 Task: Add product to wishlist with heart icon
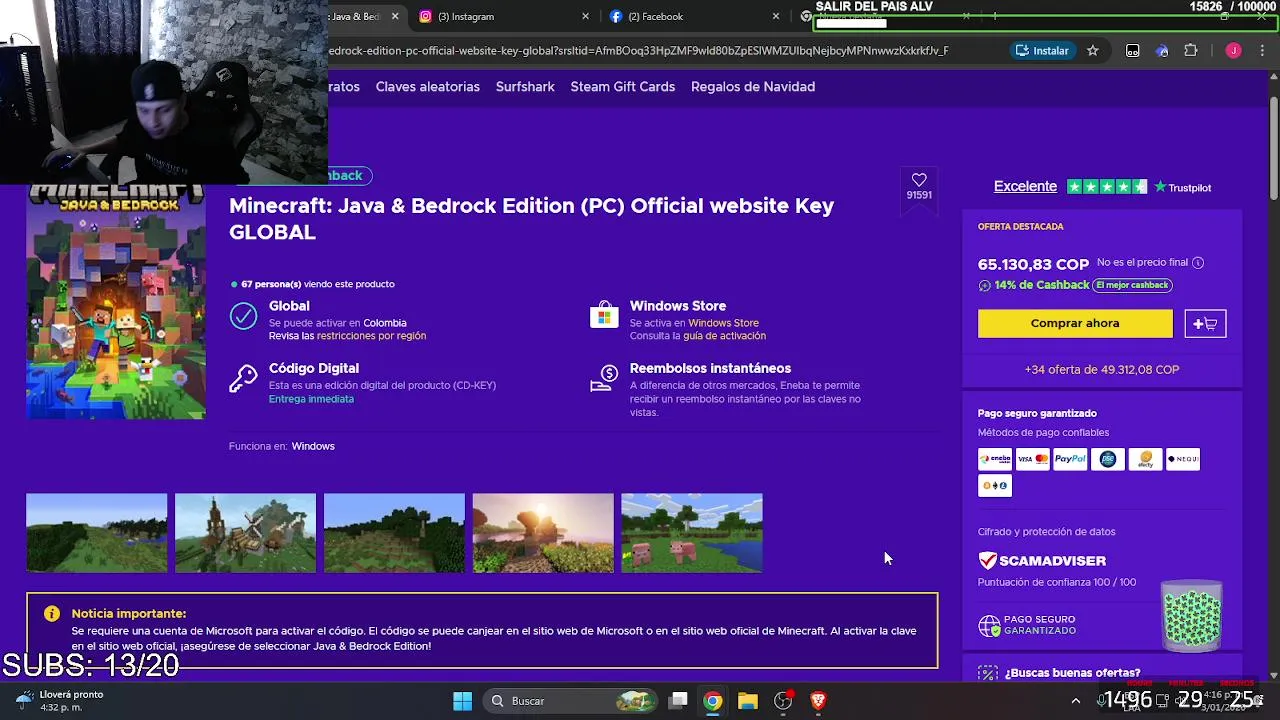click(919, 180)
